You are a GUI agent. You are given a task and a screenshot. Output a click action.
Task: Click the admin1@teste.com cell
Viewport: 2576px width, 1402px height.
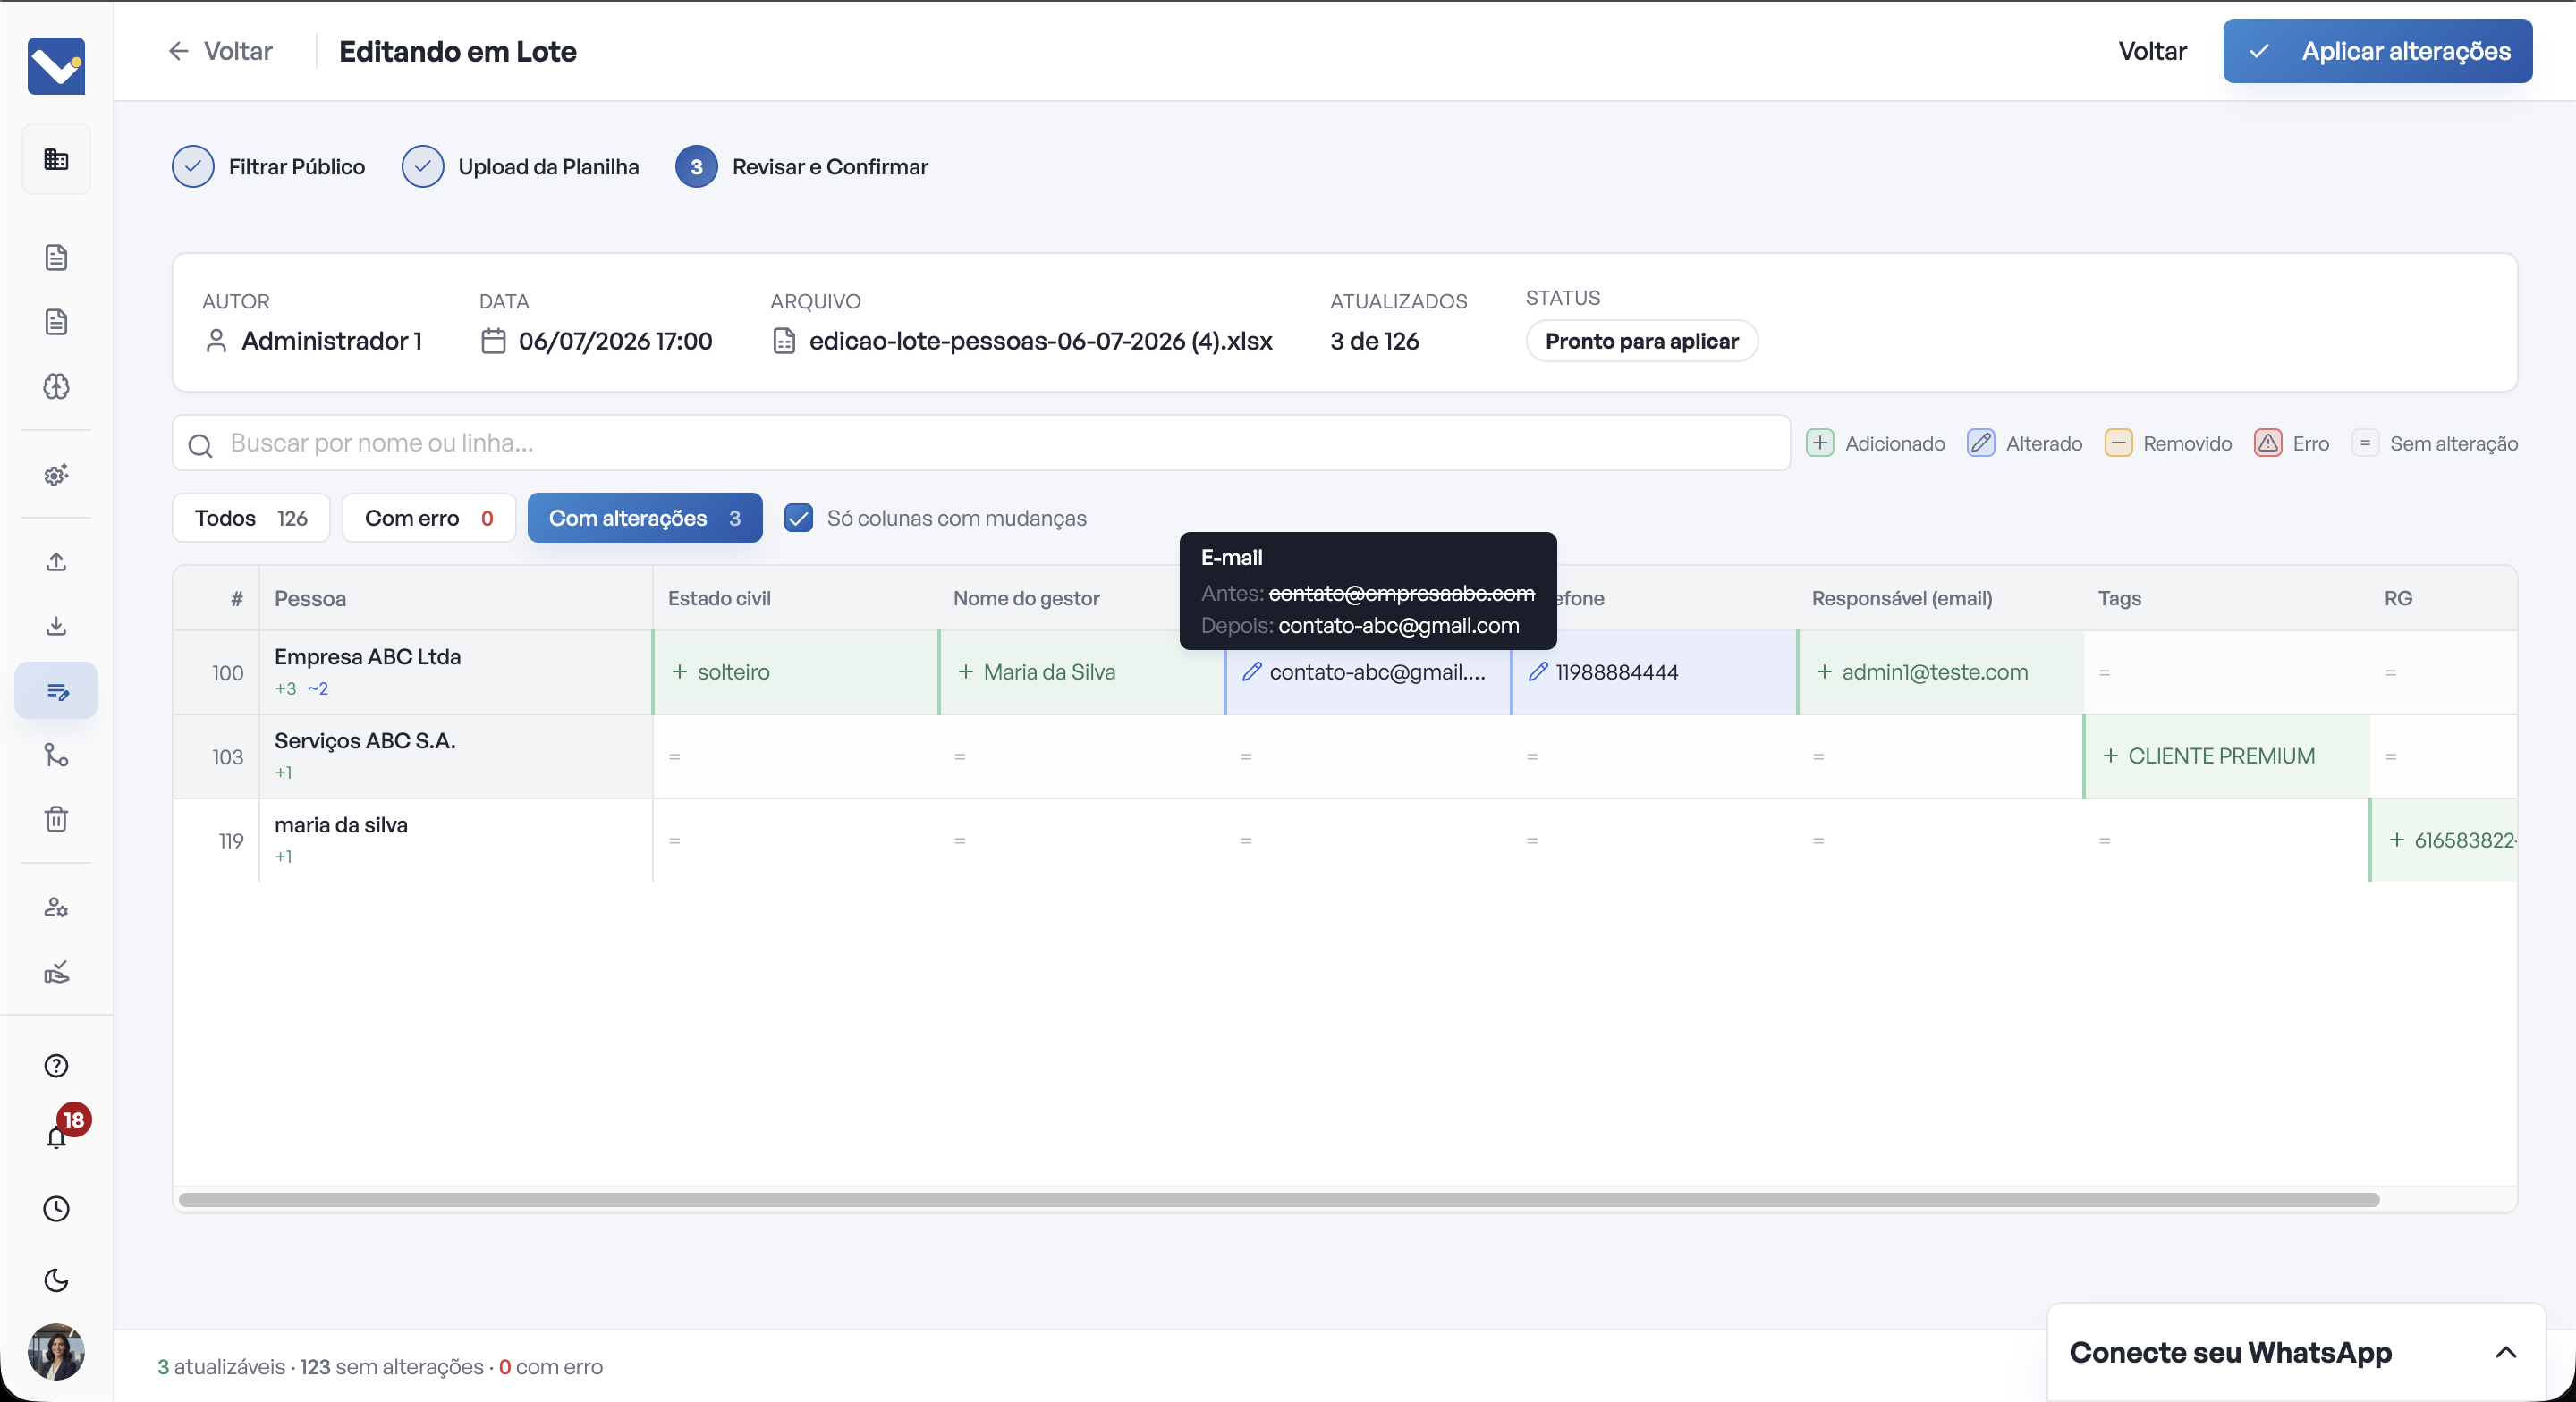click(x=1940, y=672)
